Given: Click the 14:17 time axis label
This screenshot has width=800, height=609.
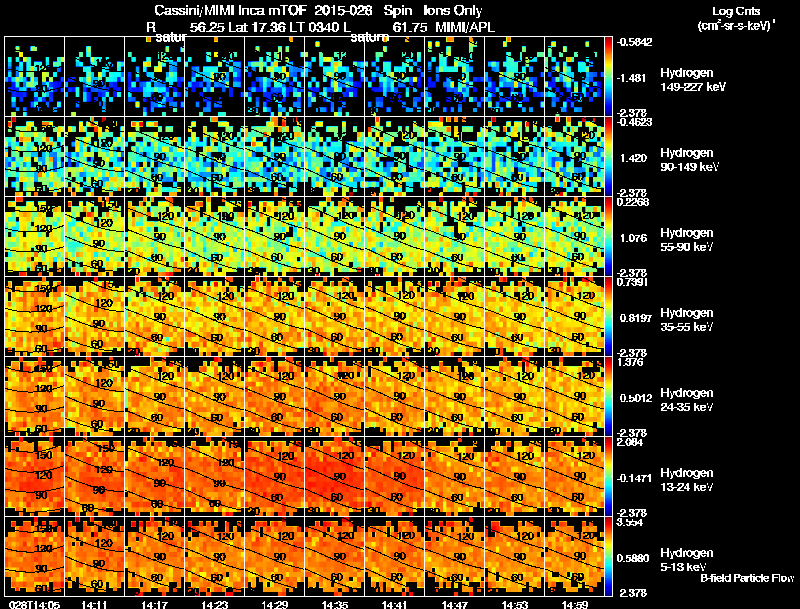Looking at the screenshot, I should click(x=155, y=604).
